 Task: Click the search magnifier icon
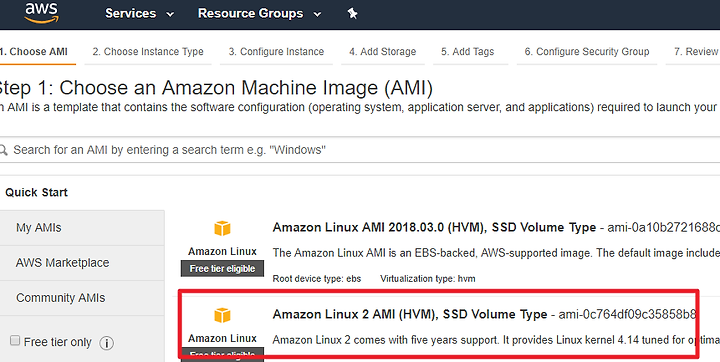click(4, 150)
